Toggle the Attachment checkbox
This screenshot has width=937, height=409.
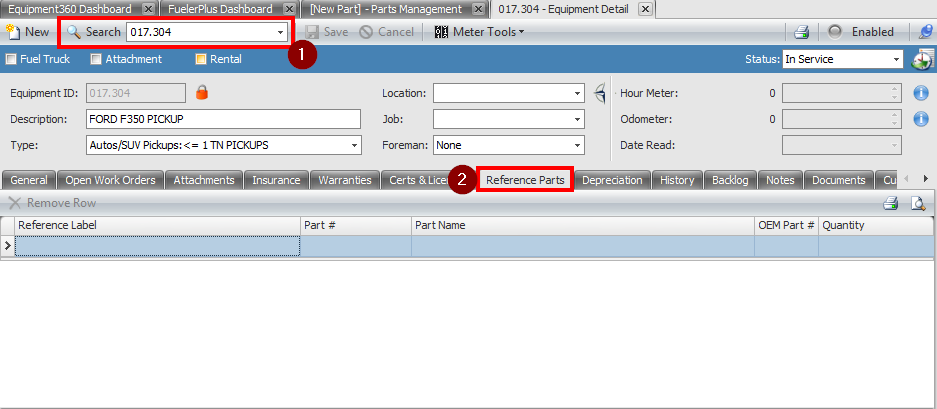click(x=96, y=59)
